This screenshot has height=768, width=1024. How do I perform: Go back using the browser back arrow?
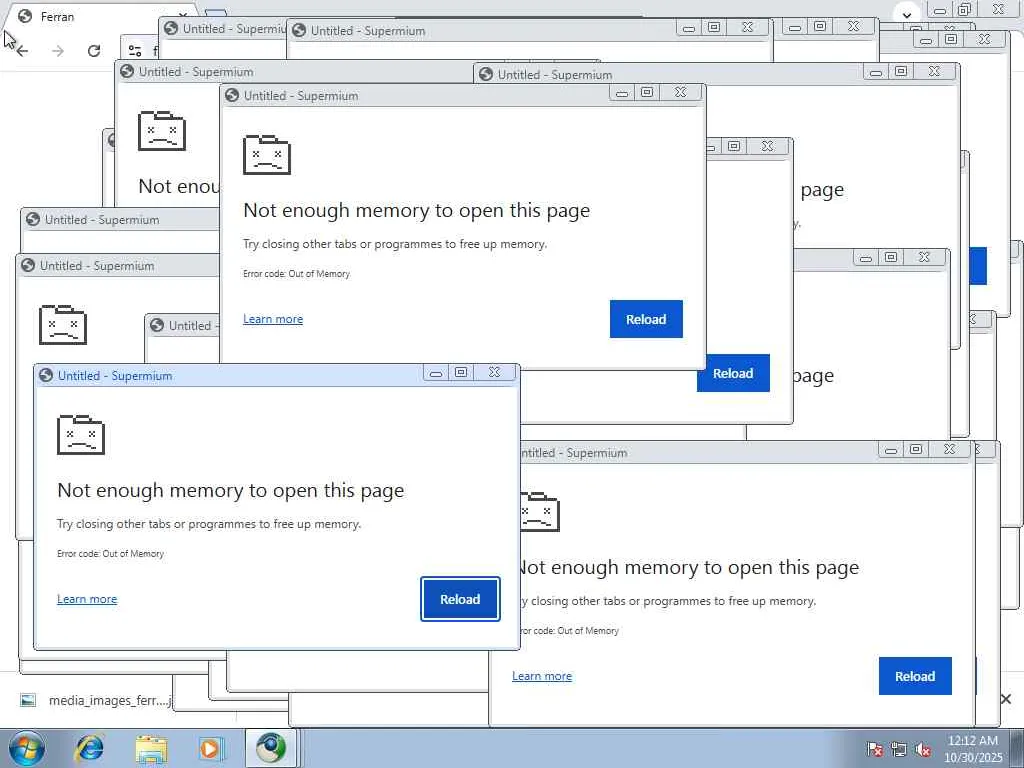coord(22,51)
